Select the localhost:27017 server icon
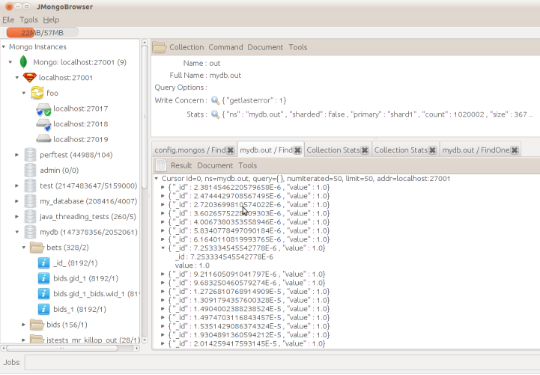The height and width of the screenshot is (375, 540). point(44,109)
